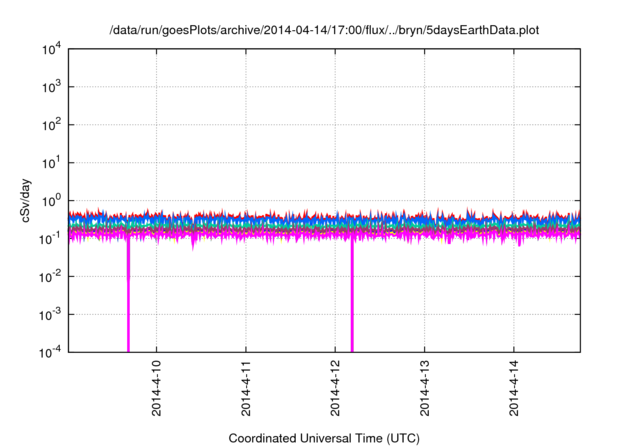
Task: Click the magenta dropout spike before 2014-4-10
Action: pyautogui.click(x=128, y=296)
